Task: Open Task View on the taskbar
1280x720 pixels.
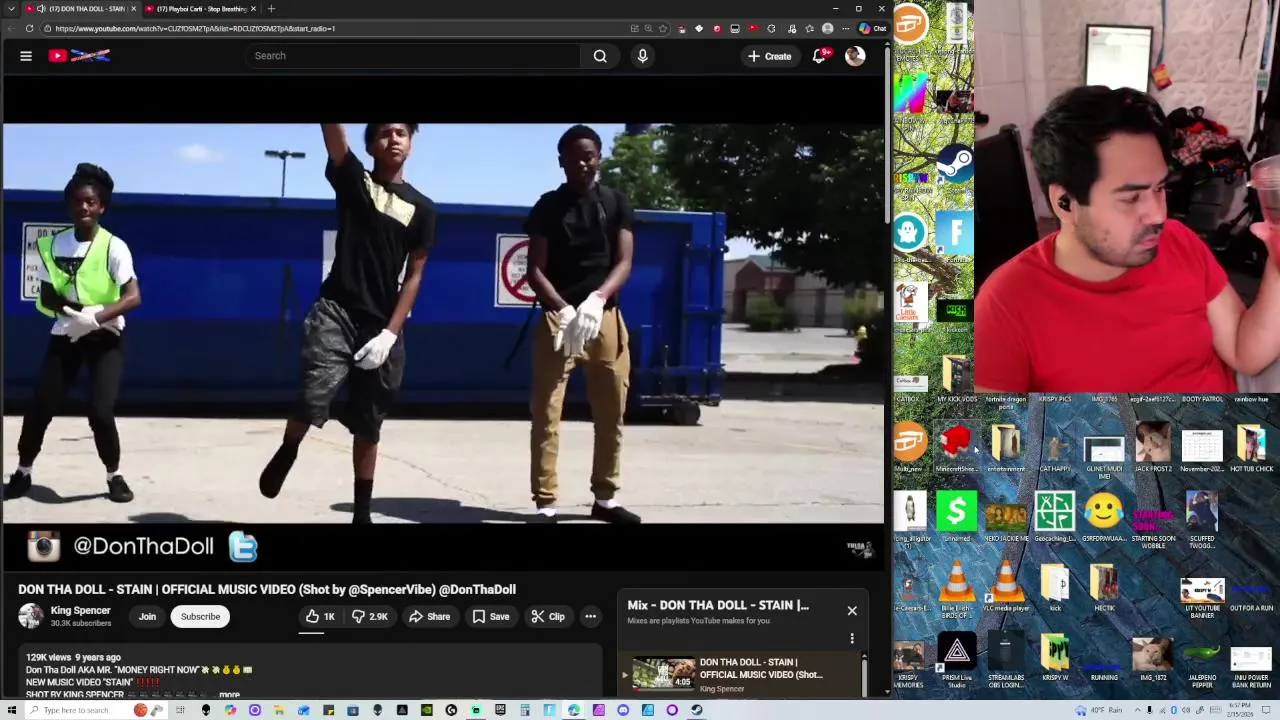Action: pos(180,710)
